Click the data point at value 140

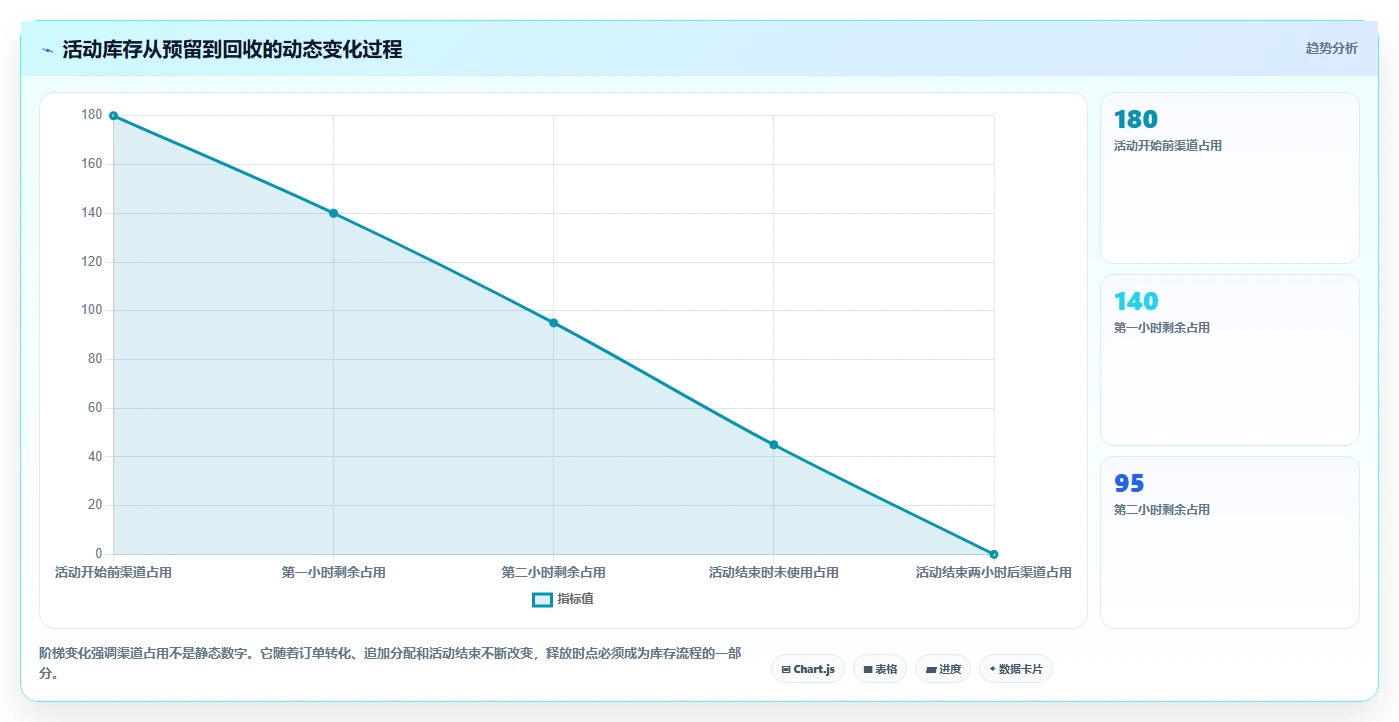[x=333, y=213]
